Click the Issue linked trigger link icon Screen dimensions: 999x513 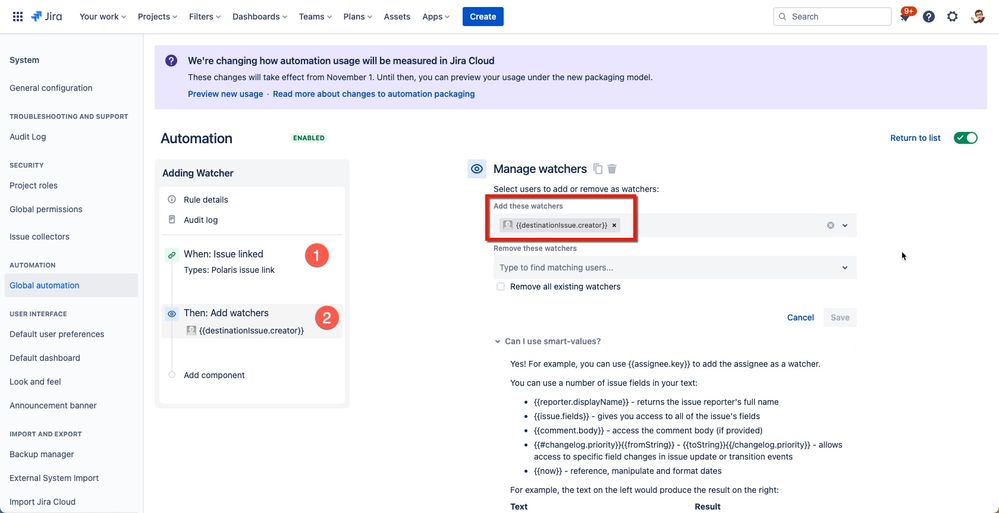click(171, 255)
